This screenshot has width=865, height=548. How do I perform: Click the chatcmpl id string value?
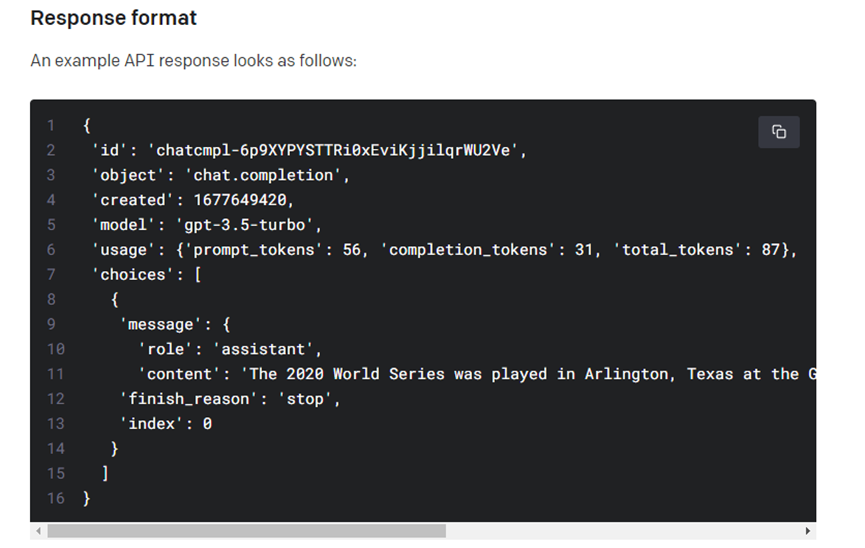pos(337,151)
